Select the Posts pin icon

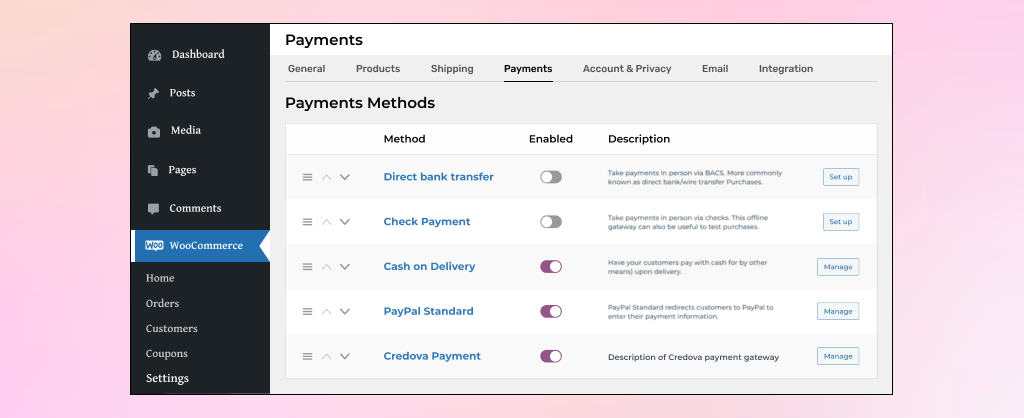tap(153, 94)
